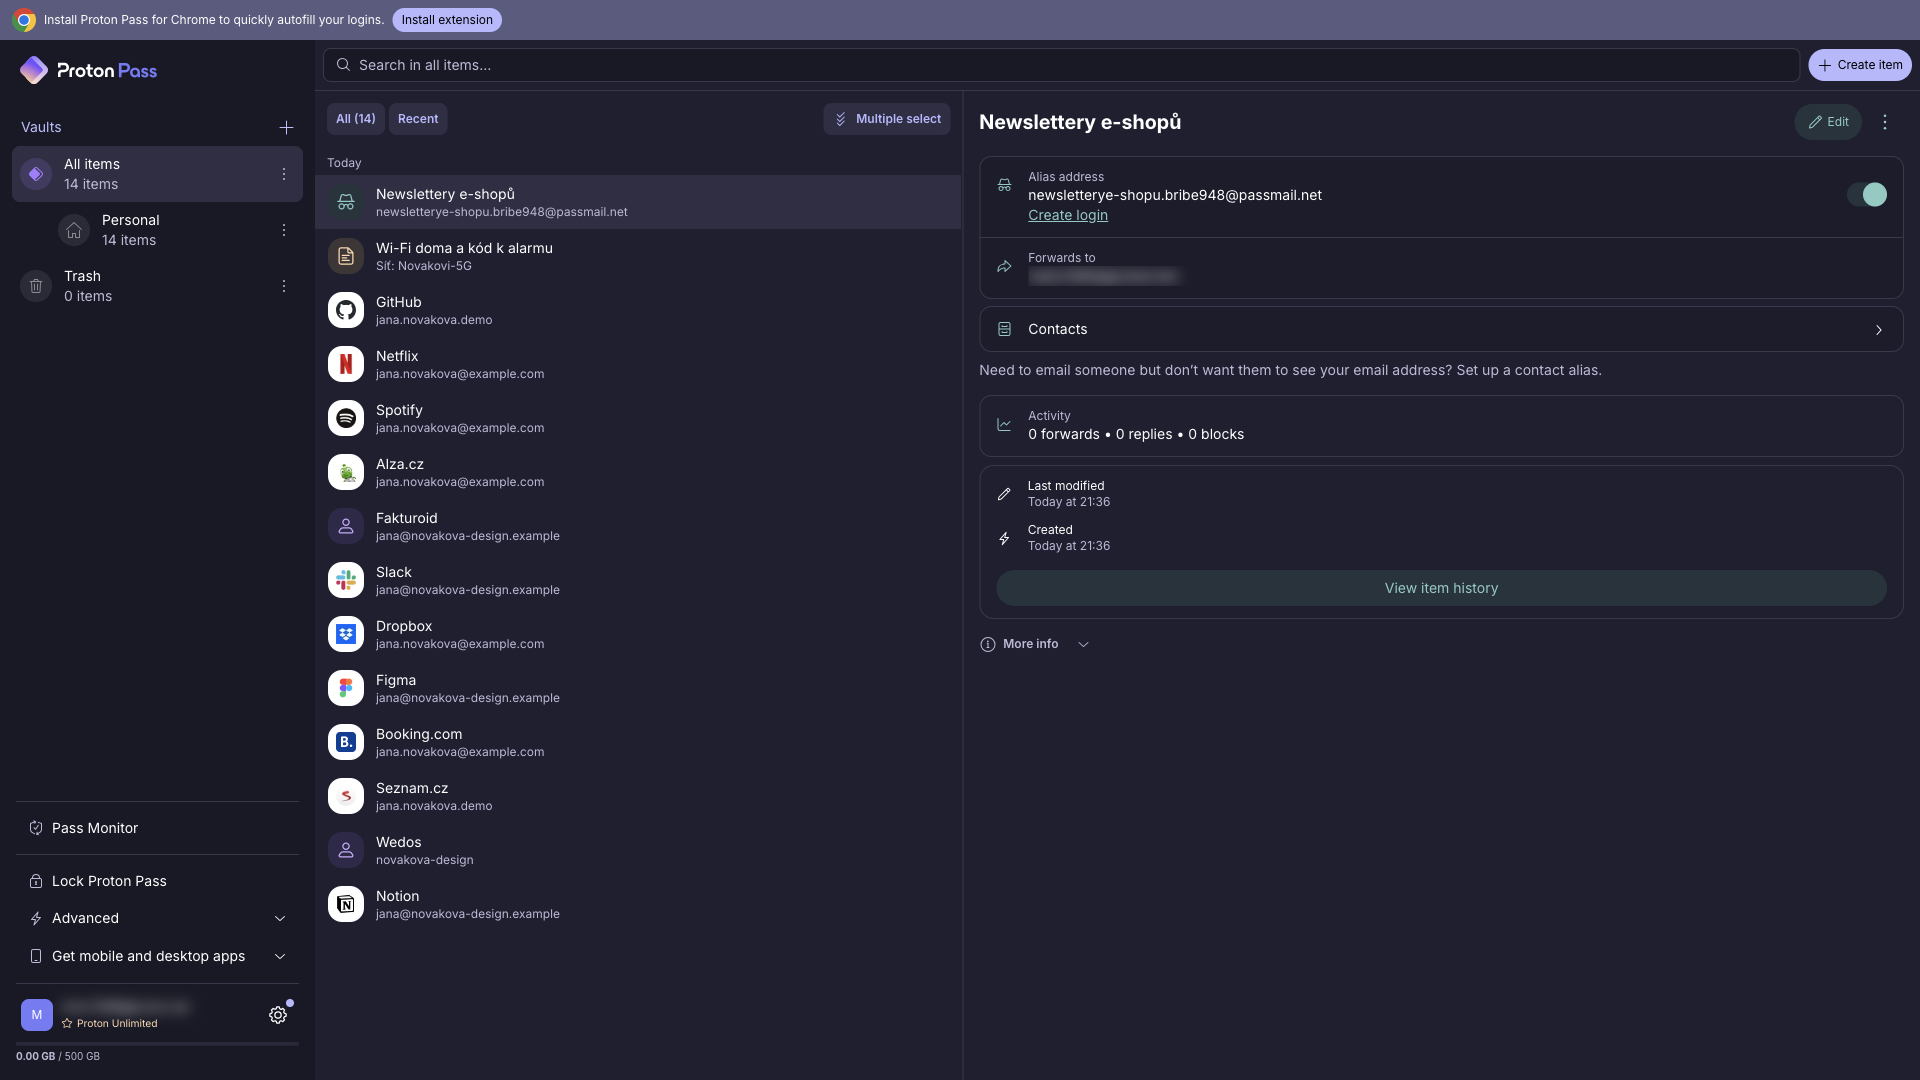1920x1080 pixels.
Task: Click the Proton Pass logo
Action: pos(88,70)
